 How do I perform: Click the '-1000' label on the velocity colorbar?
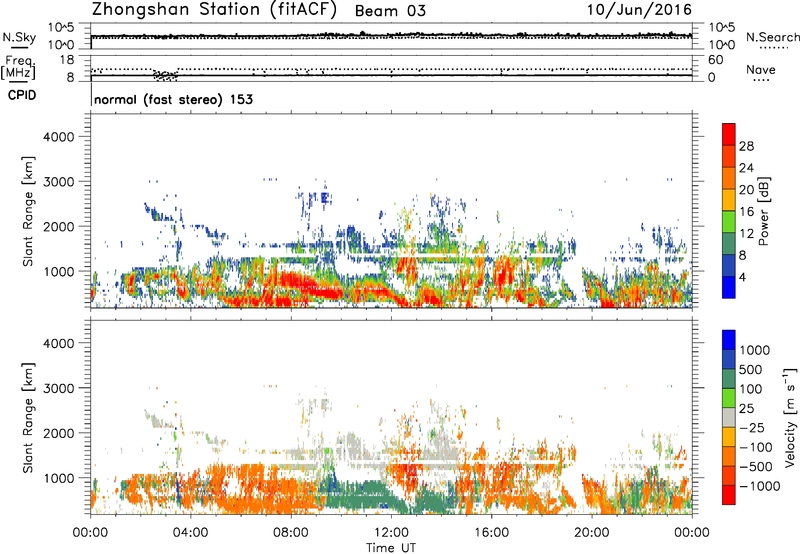760,486
